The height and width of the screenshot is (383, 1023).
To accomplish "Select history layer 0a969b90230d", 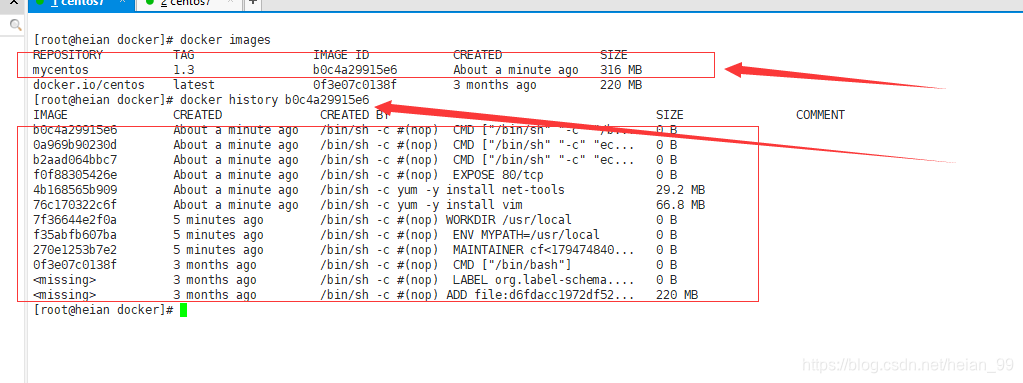I will click(x=75, y=145).
